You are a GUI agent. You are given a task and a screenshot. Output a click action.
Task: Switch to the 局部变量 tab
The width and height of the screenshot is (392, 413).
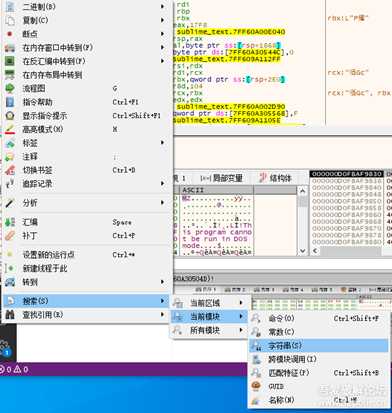(221, 178)
